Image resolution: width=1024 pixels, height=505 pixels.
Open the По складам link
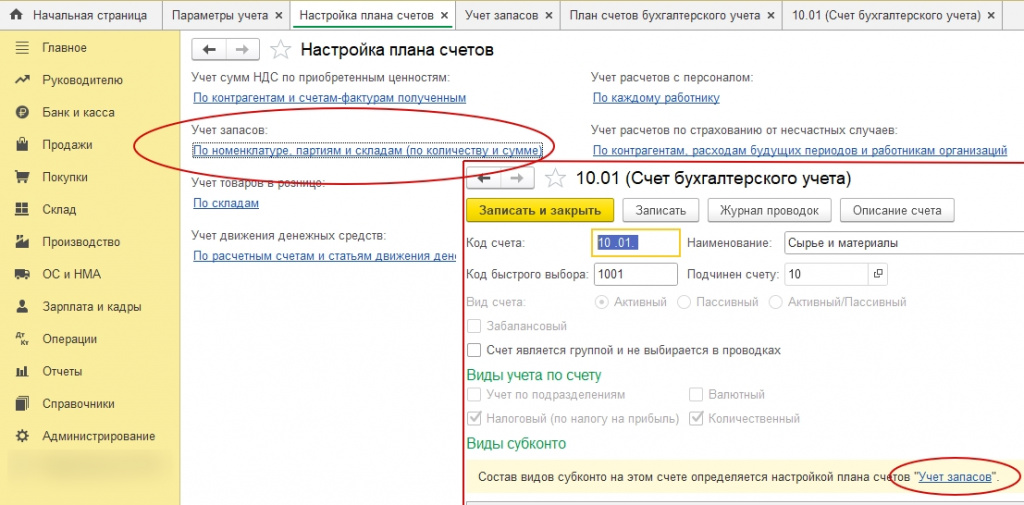coord(226,203)
